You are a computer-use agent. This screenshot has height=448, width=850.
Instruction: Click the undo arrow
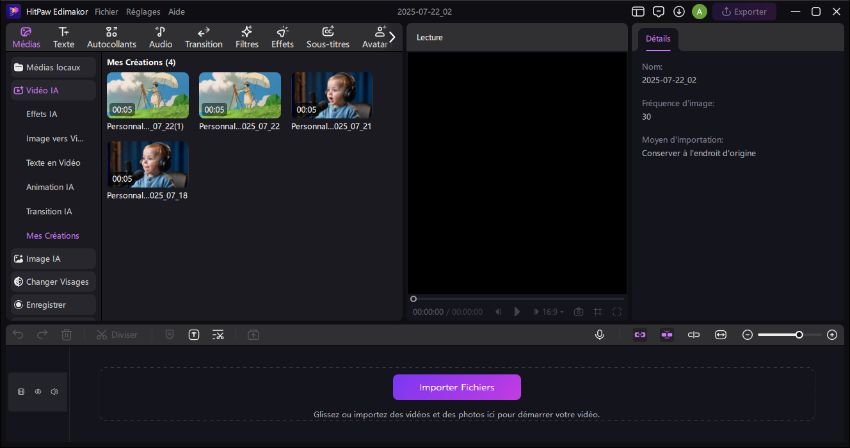coord(18,335)
